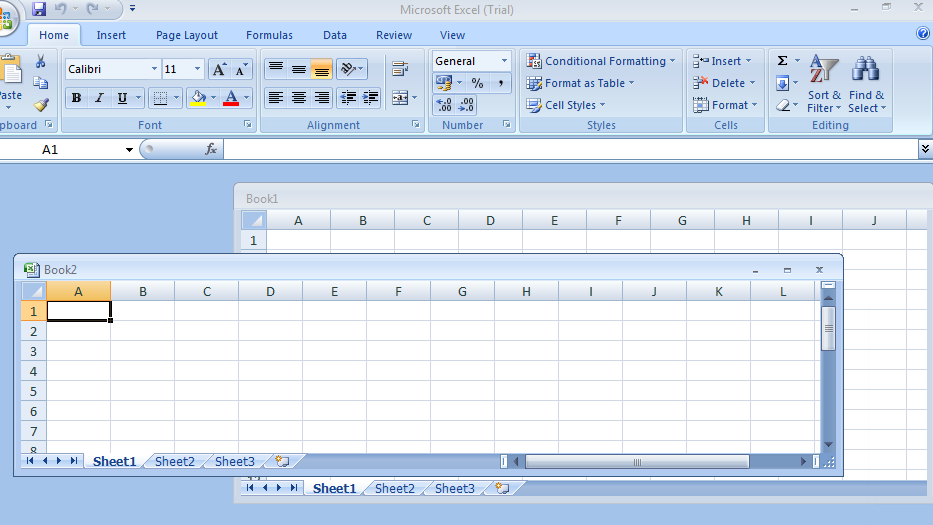Toggle Center horizontal alignment
Screen dimensions: 933x525
[299, 98]
